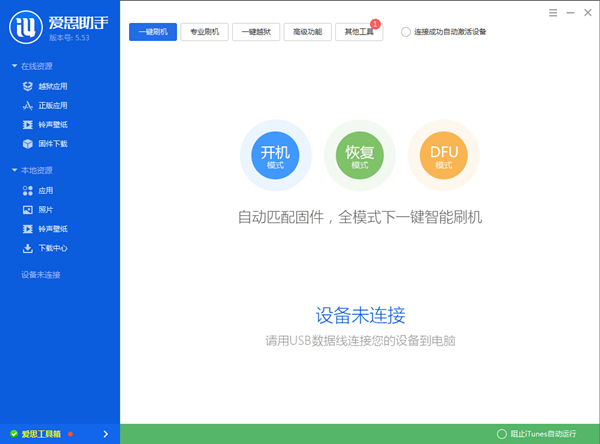Open the hamburger menu icon
The image size is (600, 444).
tap(553, 13)
